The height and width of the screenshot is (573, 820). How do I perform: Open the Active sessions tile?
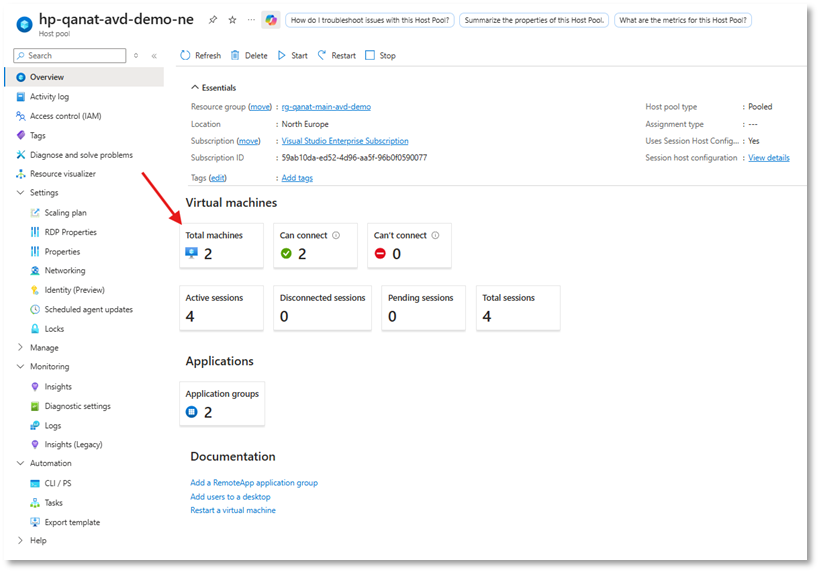(221, 308)
